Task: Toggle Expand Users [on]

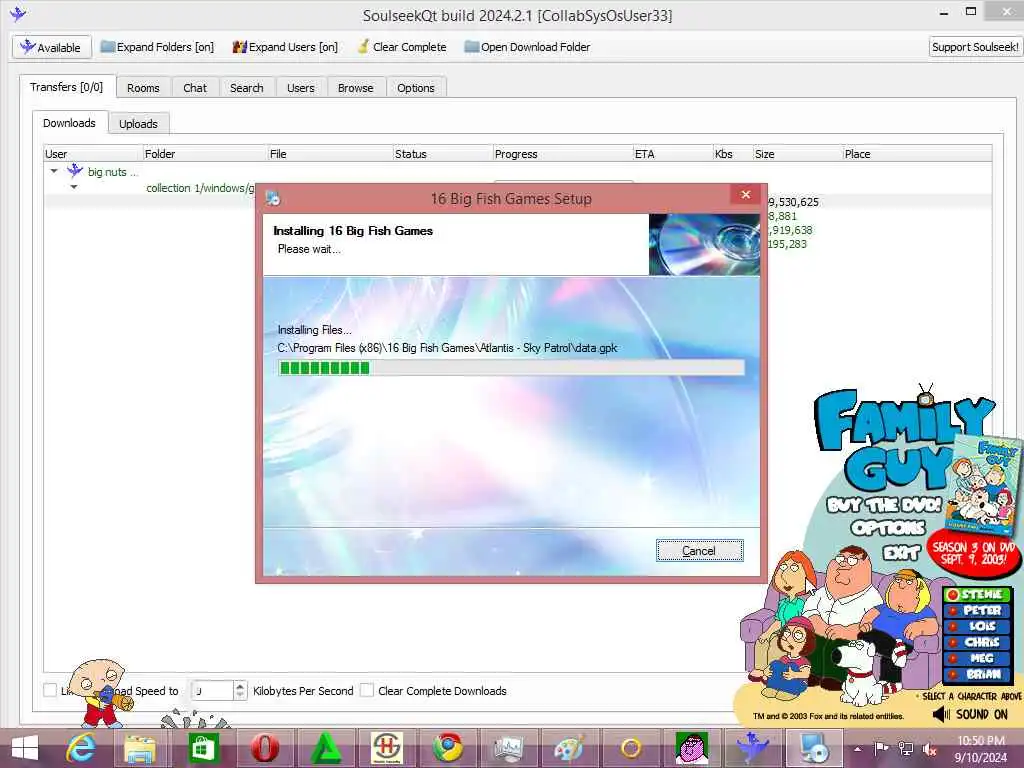Action: [285, 47]
